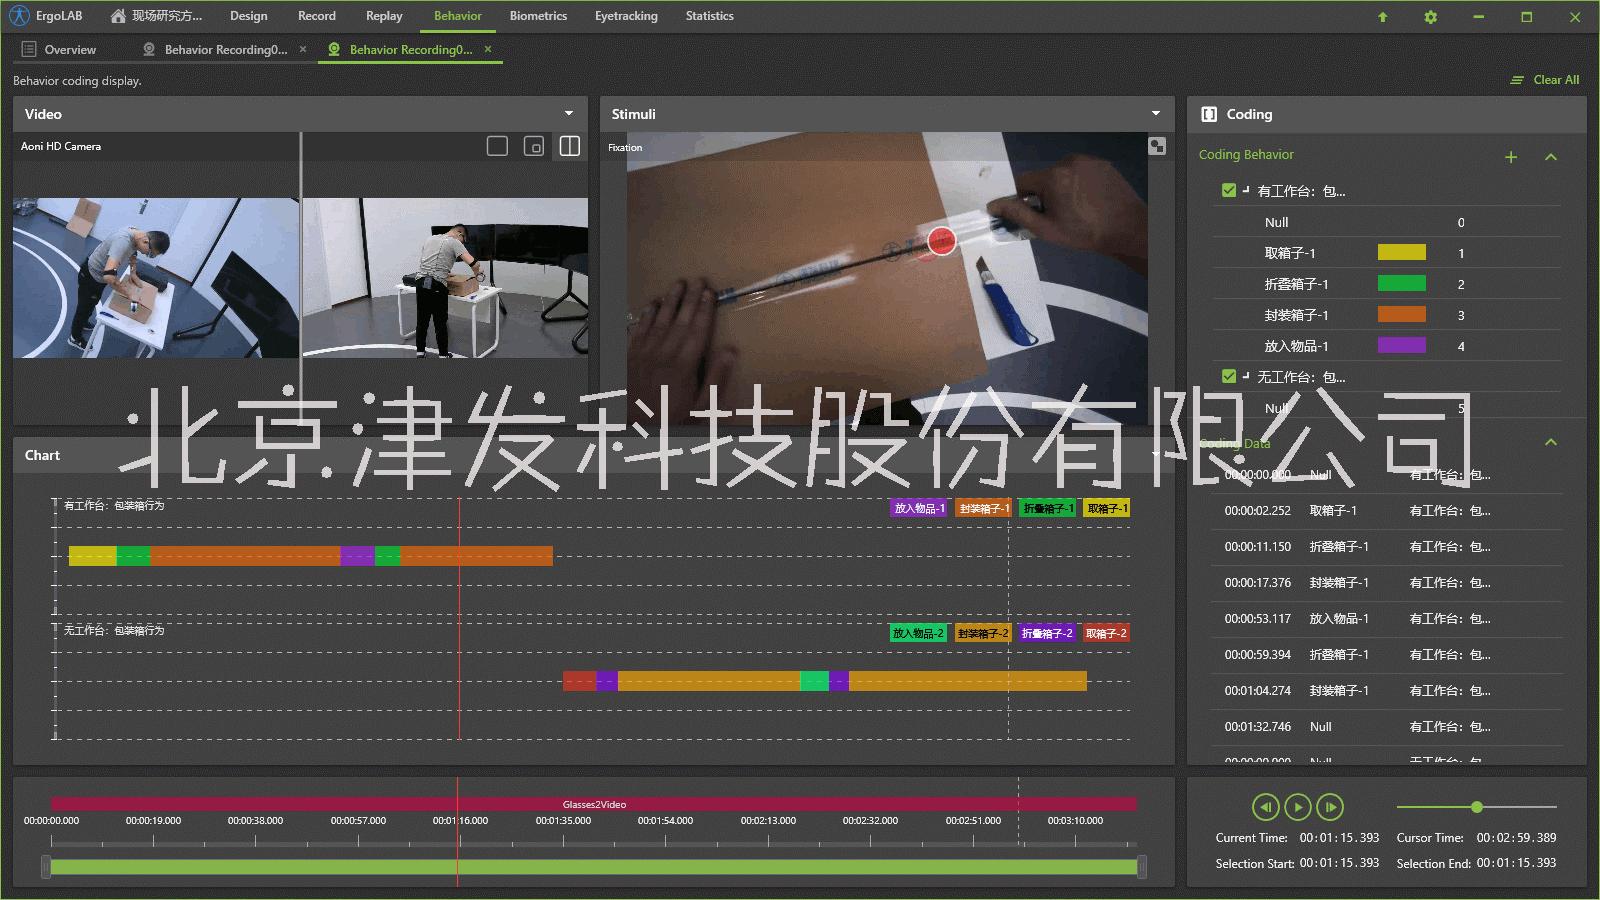Step backward one frame
This screenshot has height=900, width=1600.
tap(1265, 807)
